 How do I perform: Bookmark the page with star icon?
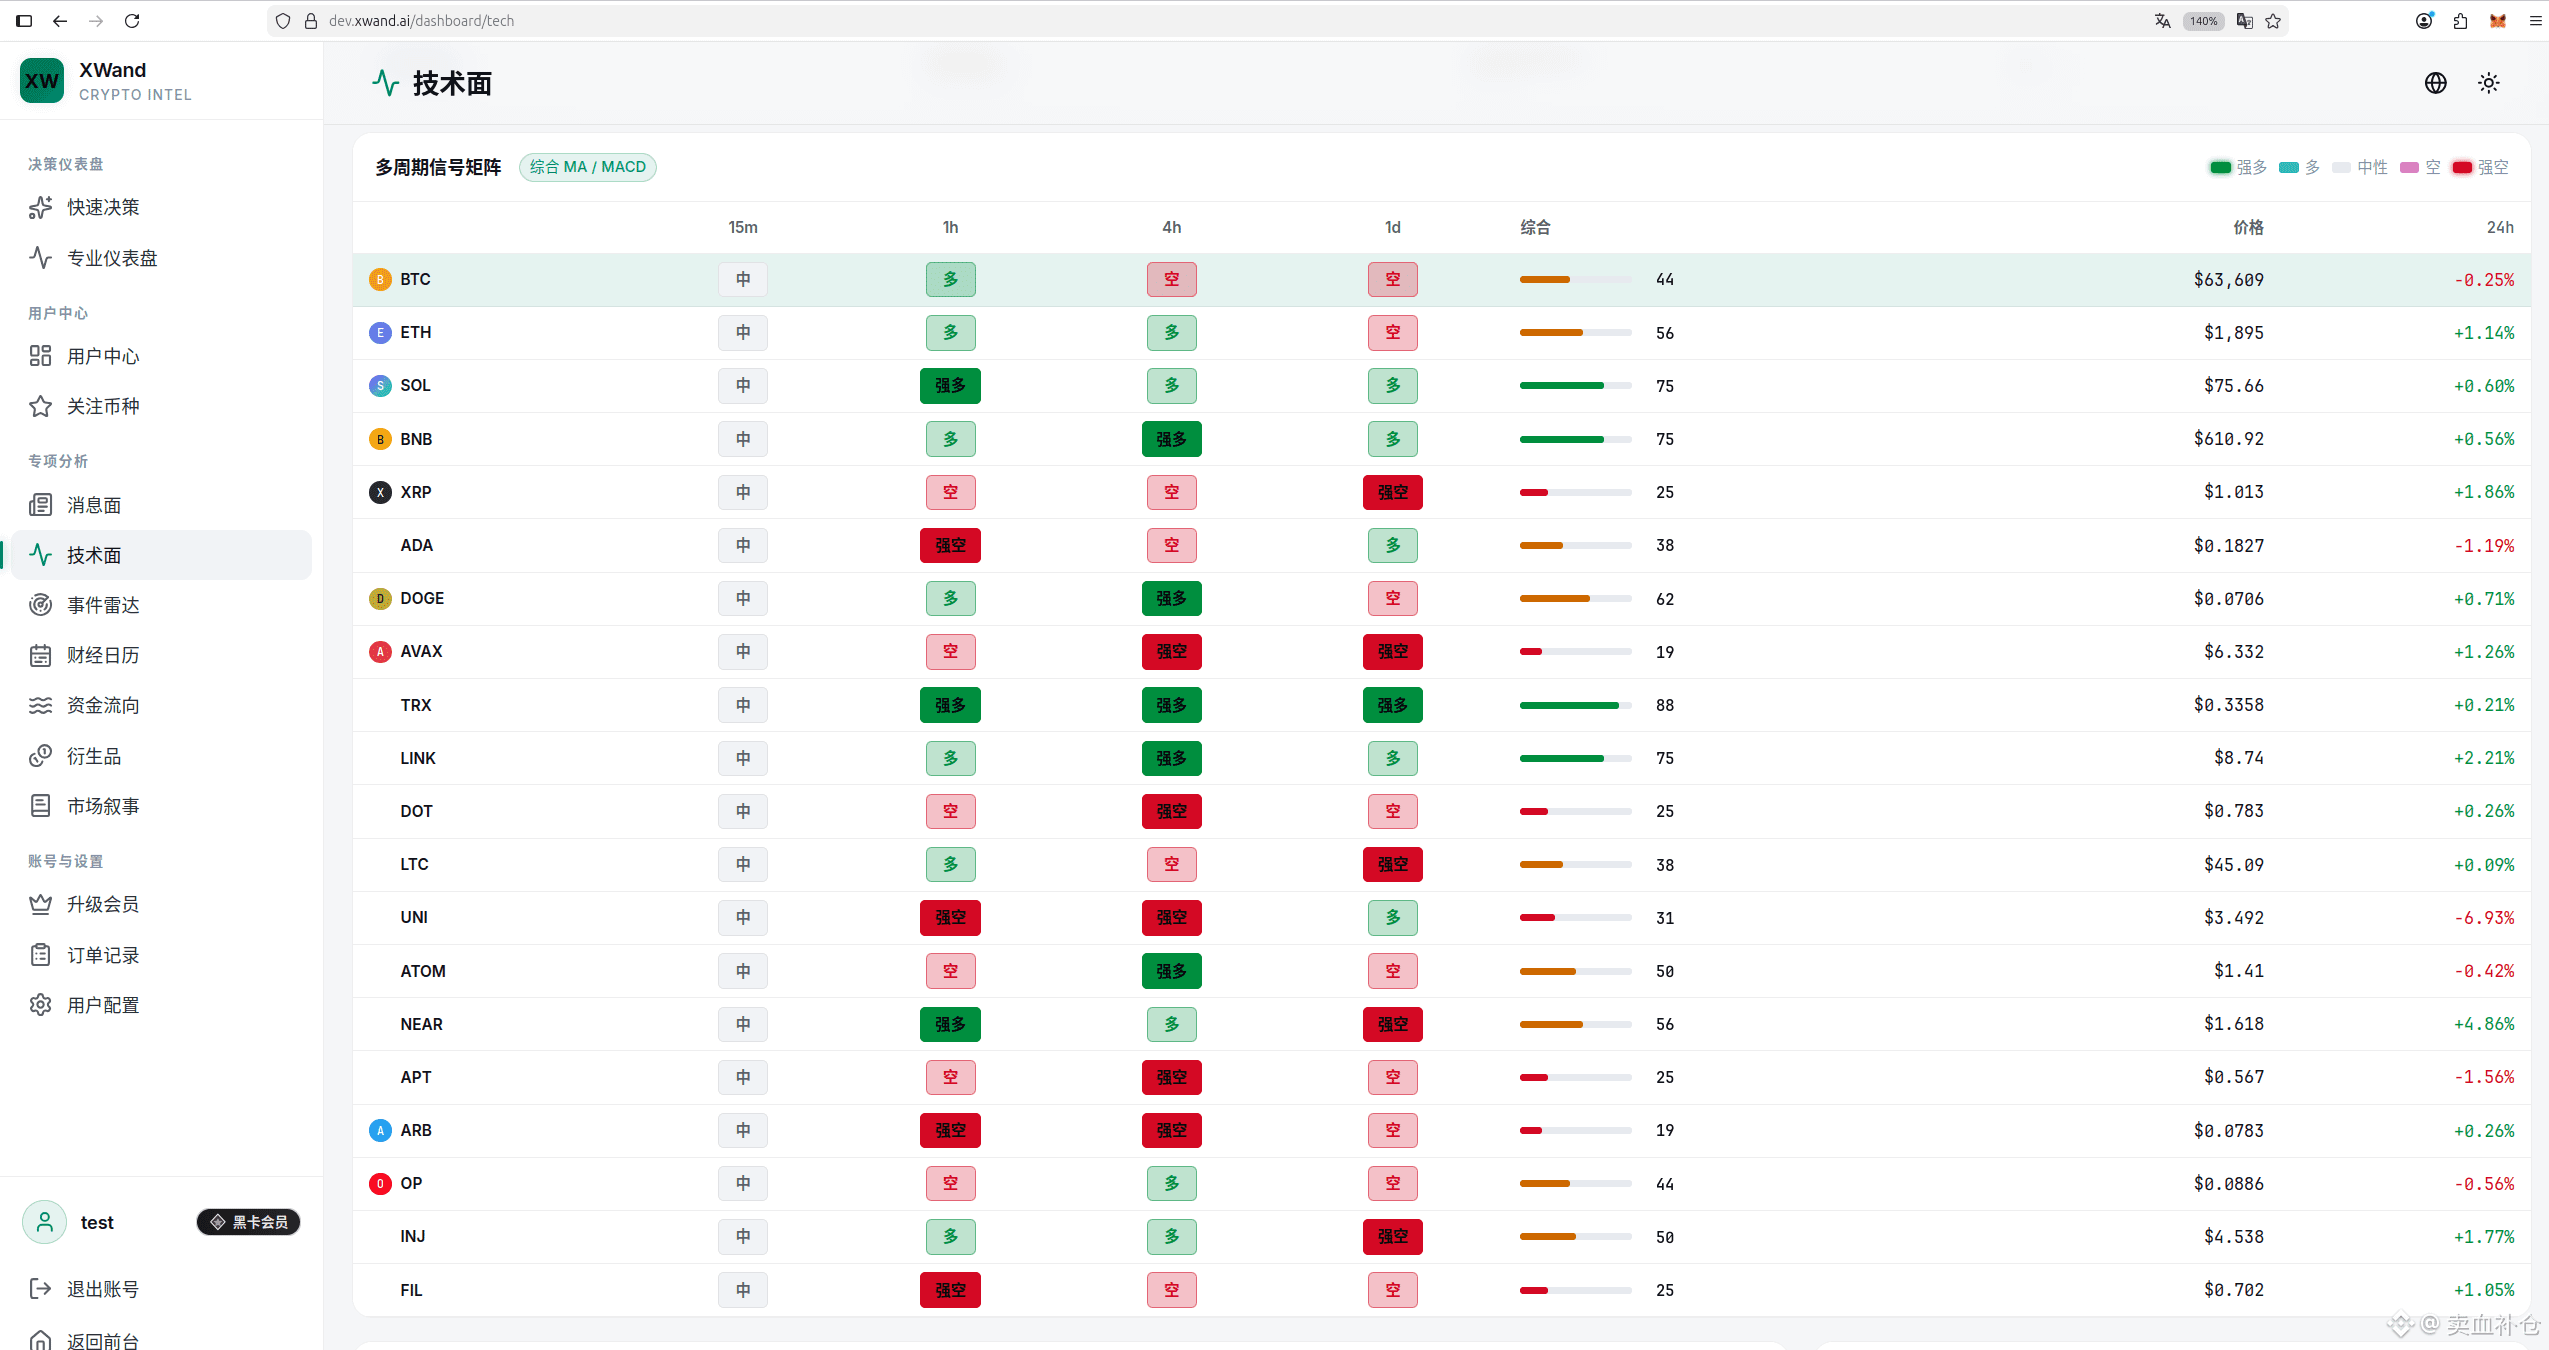coord(2273,21)
